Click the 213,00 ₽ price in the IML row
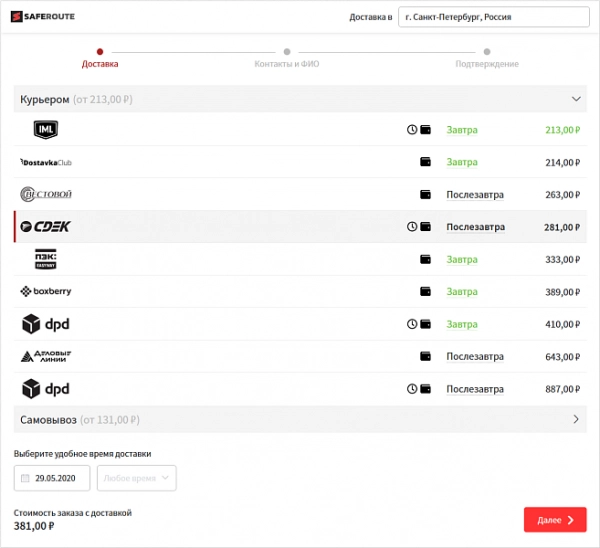 click(x=562, y=130)
